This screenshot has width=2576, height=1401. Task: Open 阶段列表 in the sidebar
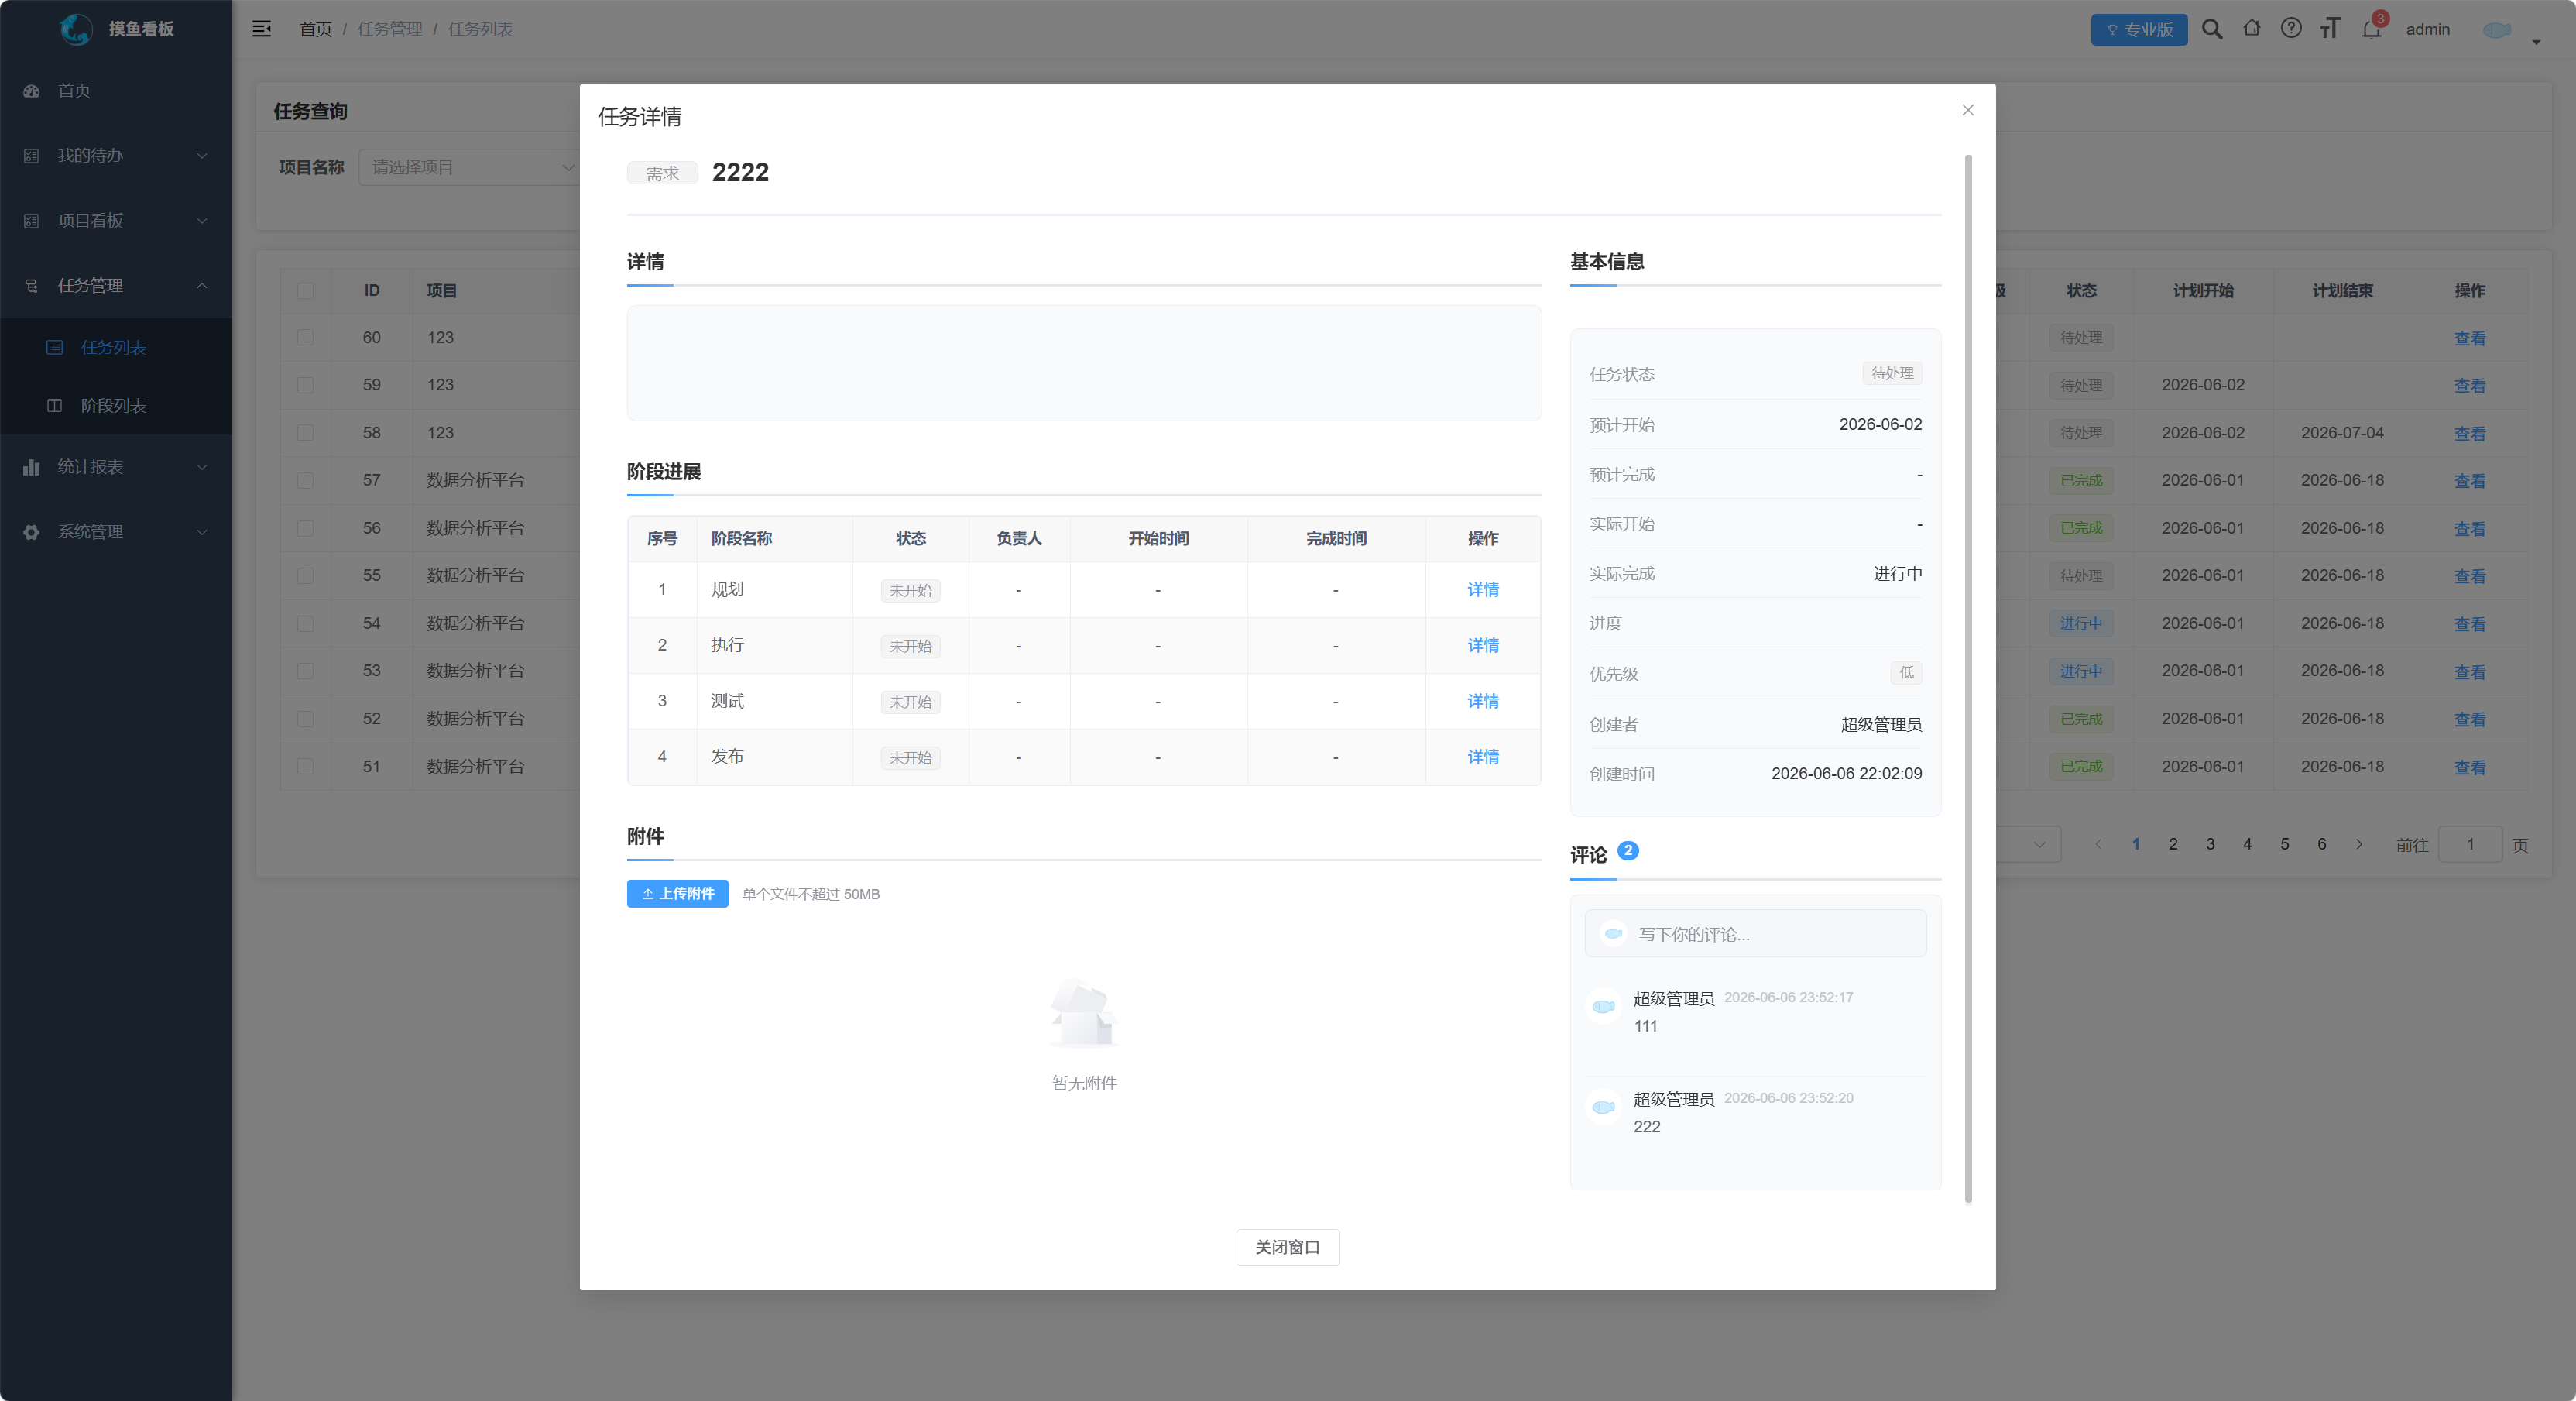[x=116, y=405]
